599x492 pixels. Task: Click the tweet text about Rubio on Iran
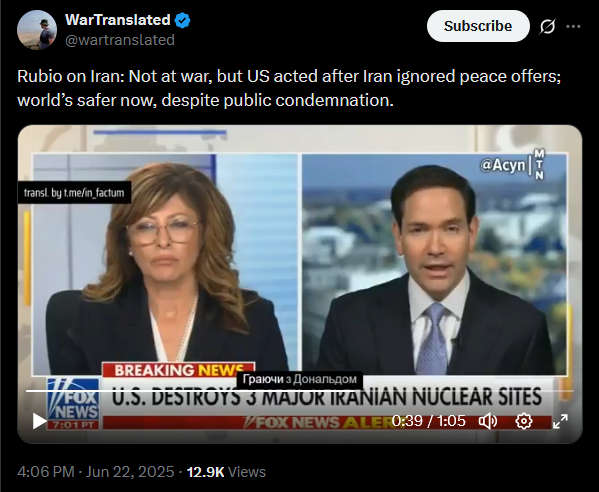point(289,88)
